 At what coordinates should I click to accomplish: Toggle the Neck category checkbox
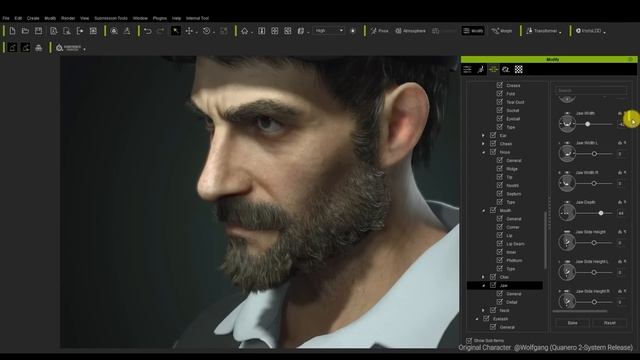[x=493, y=310]
